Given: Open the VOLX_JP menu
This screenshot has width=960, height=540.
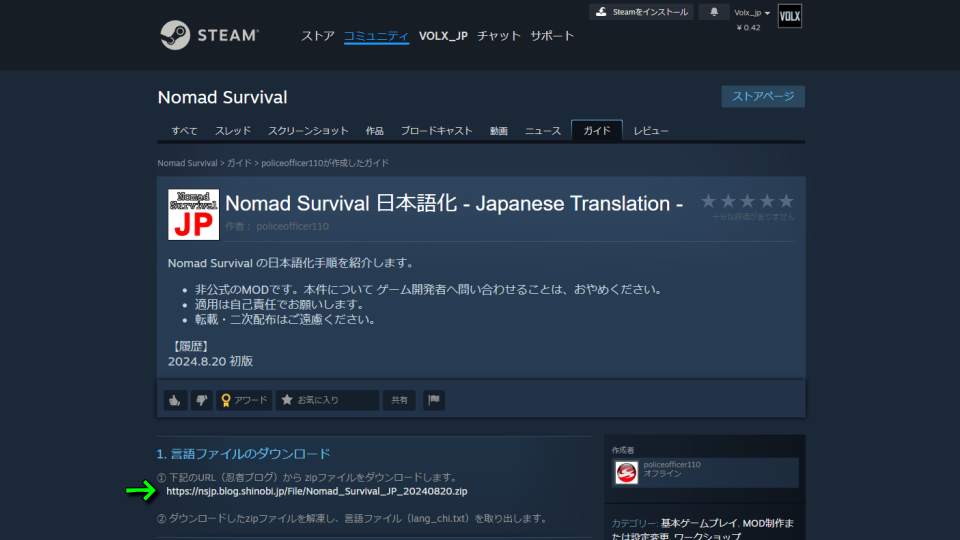Looking at the screenshot, I should tap(443, 36).
